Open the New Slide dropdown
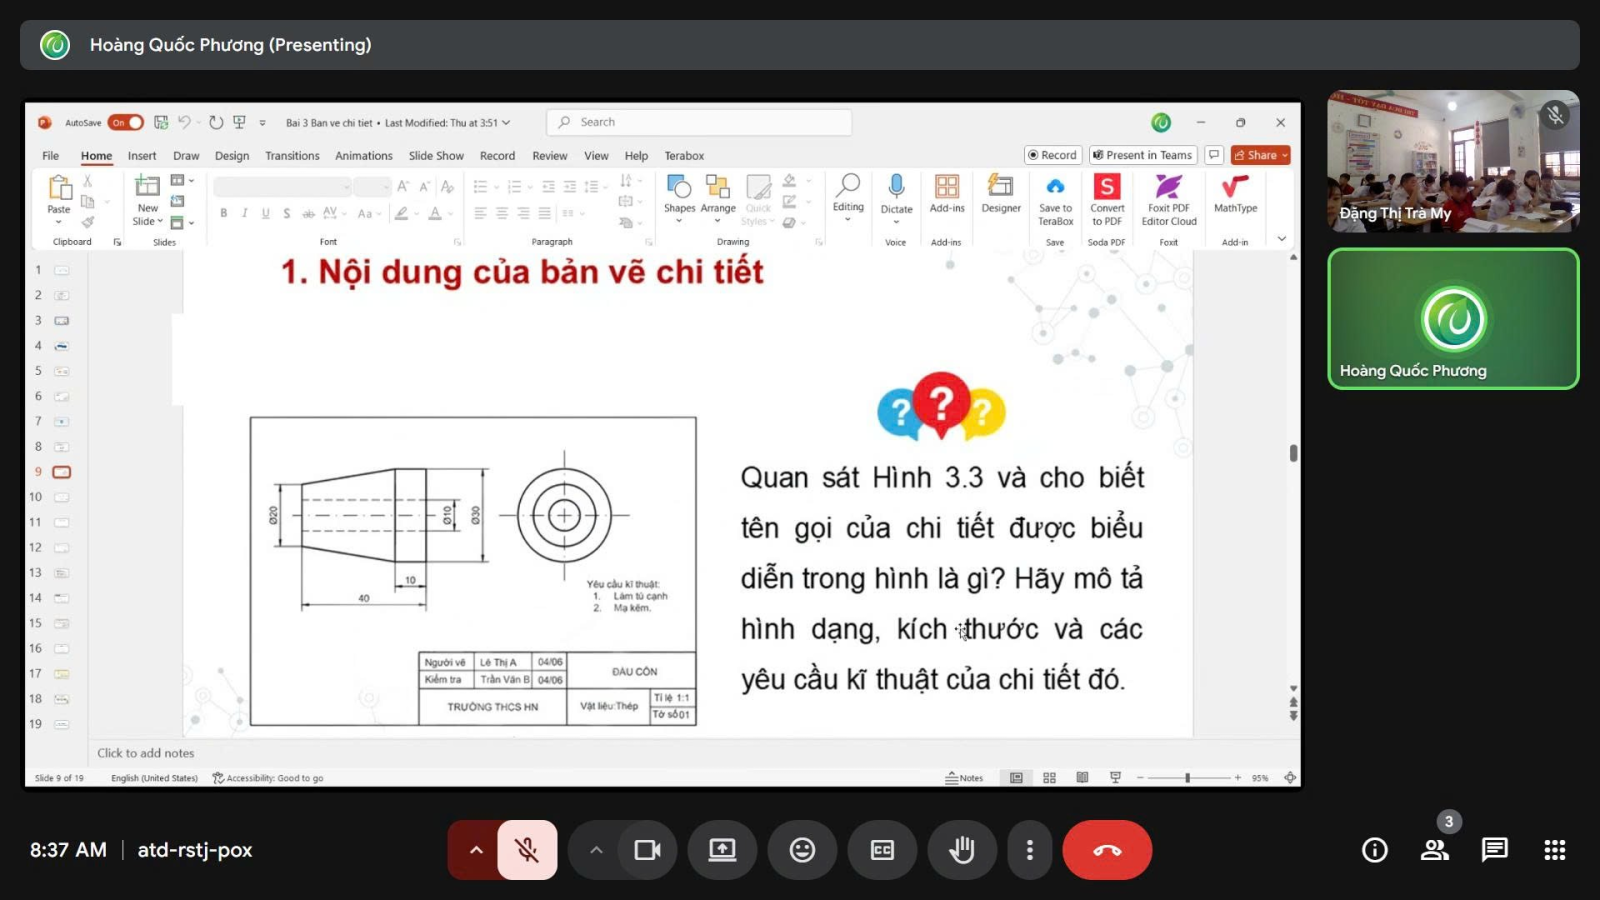1600x900 pixels. point(148,221)
